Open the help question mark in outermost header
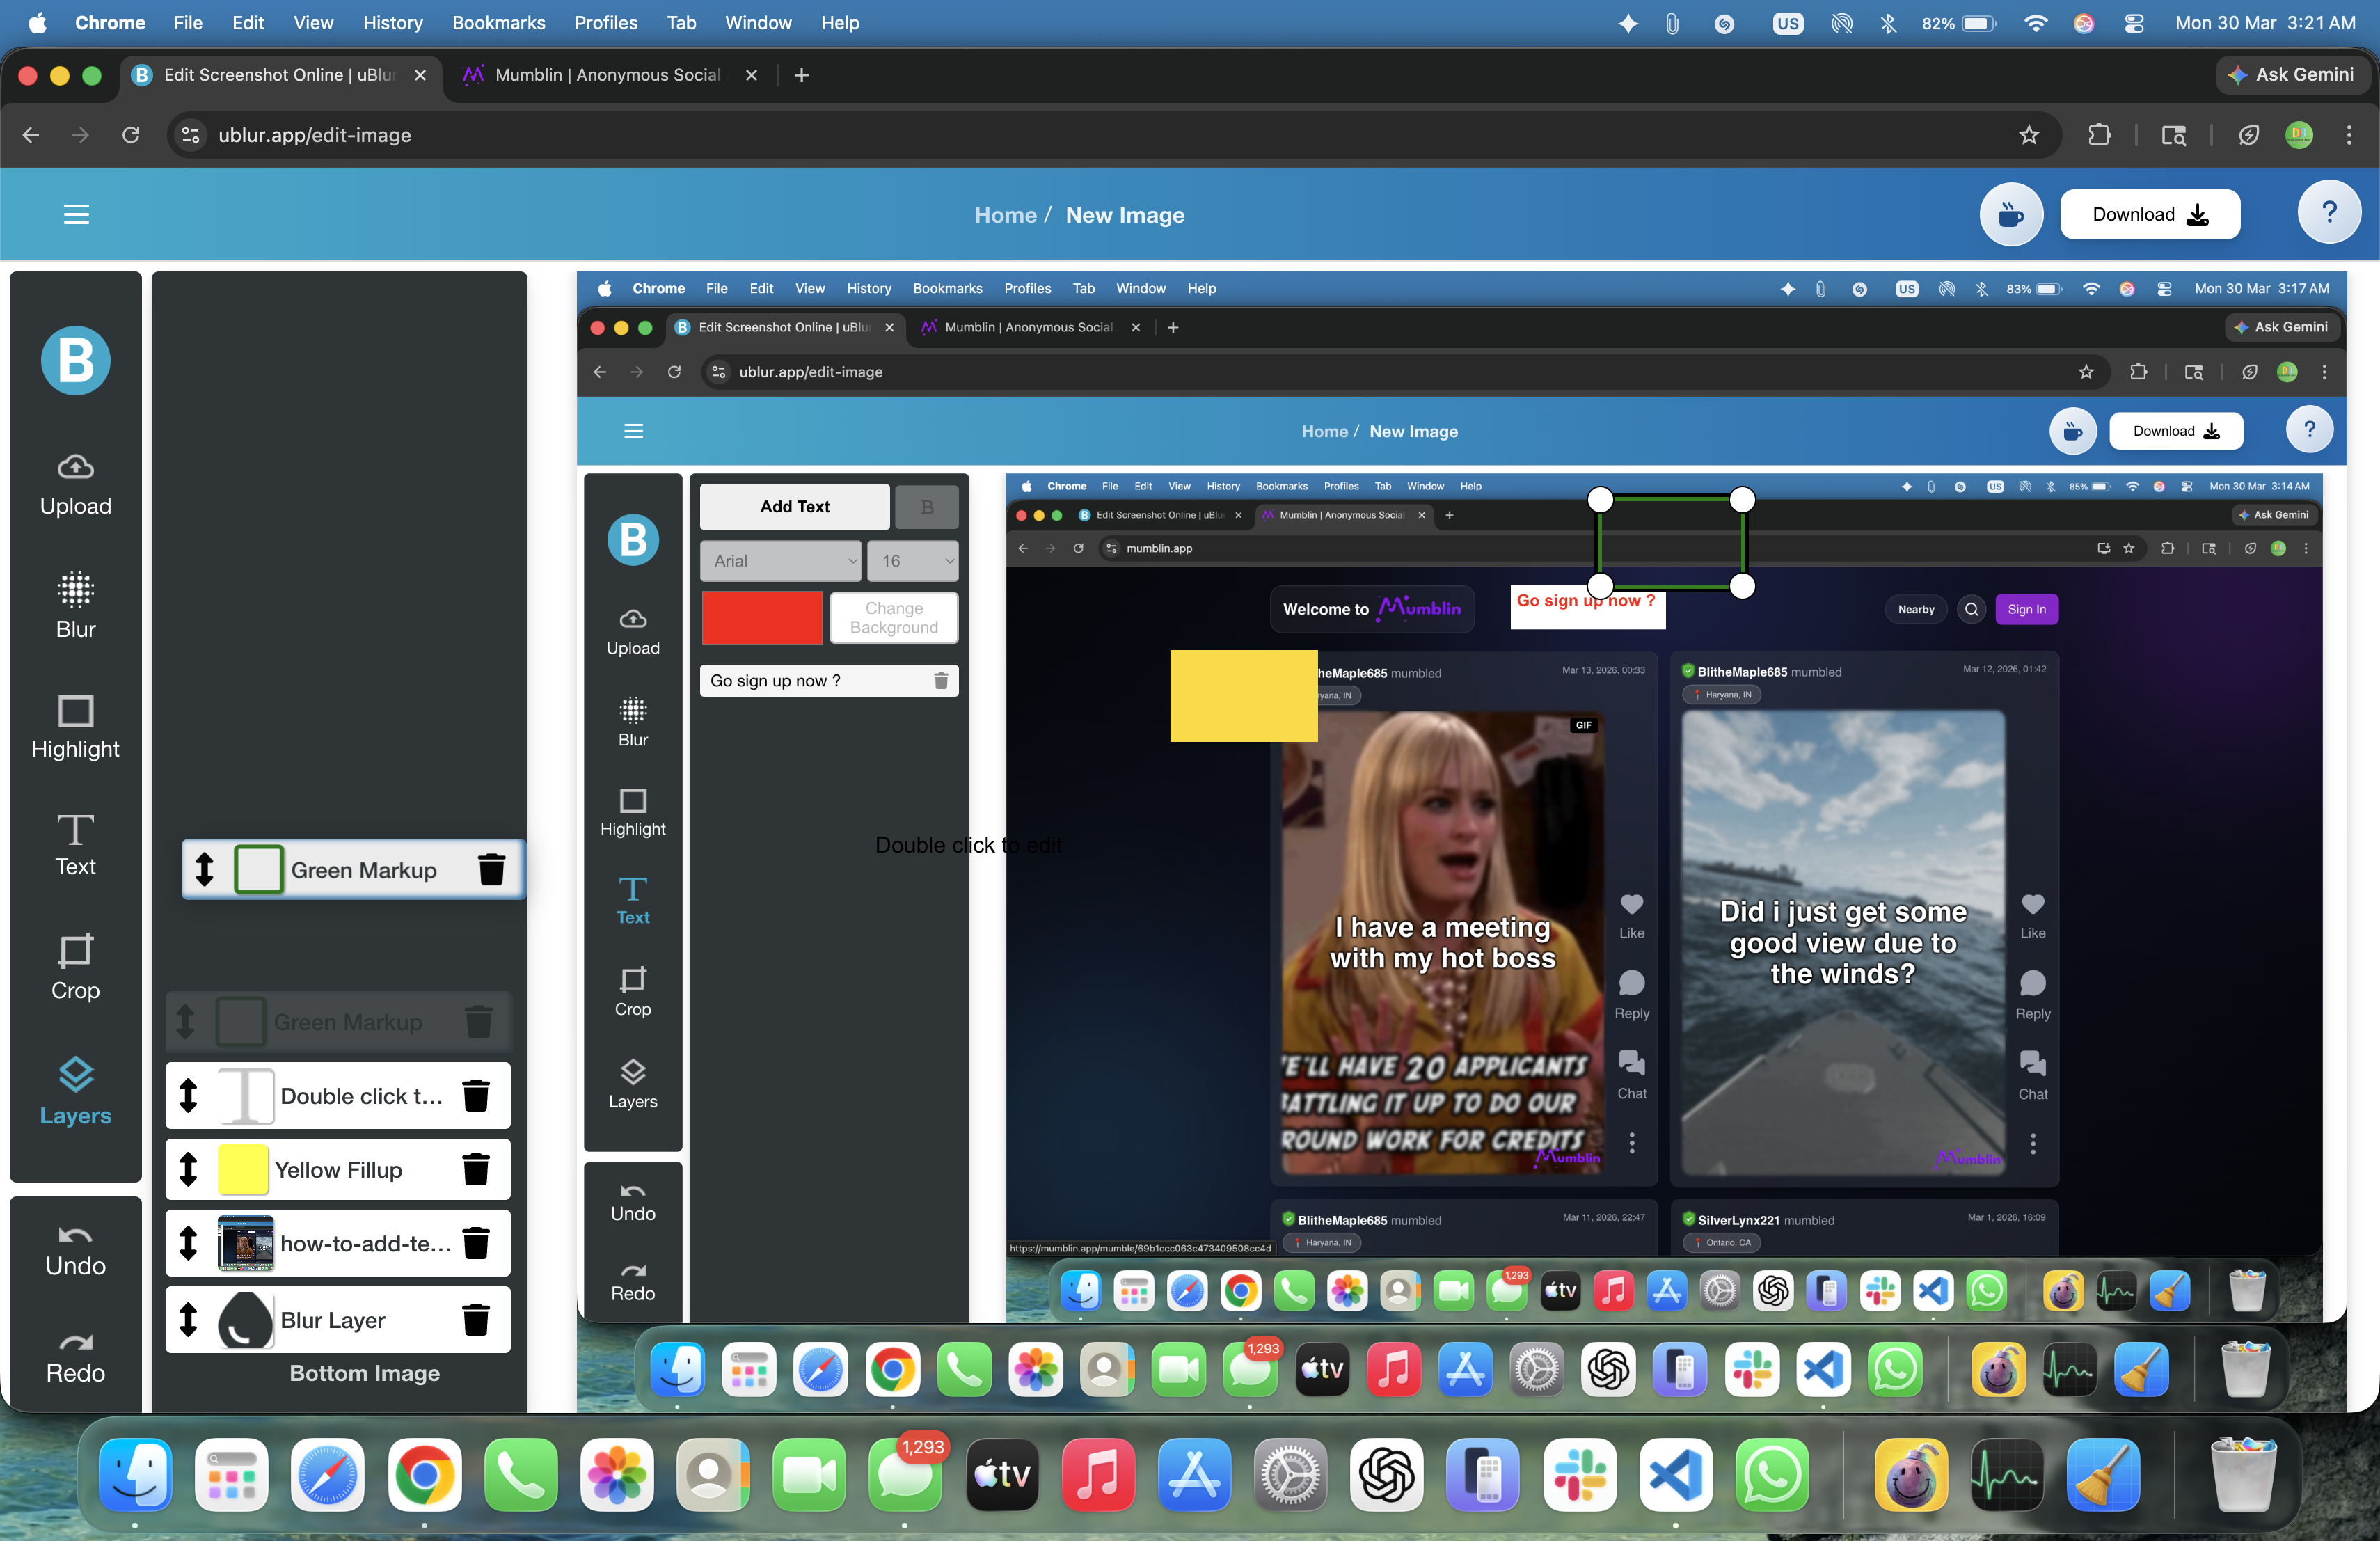 click(x=2329, y=212)
